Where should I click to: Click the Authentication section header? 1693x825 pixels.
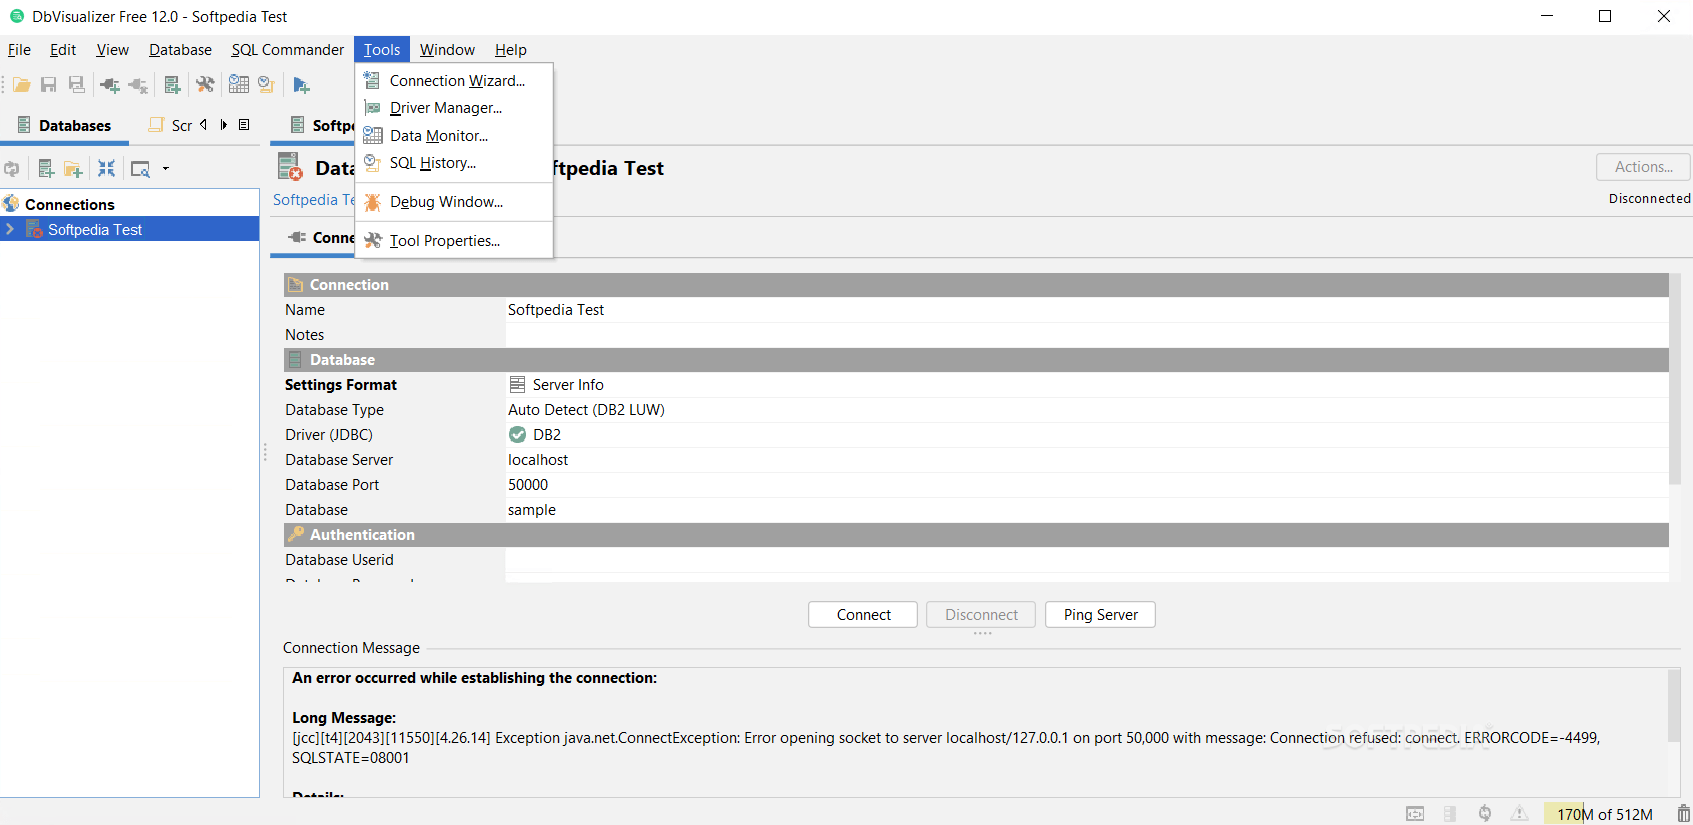coord(976,535)
